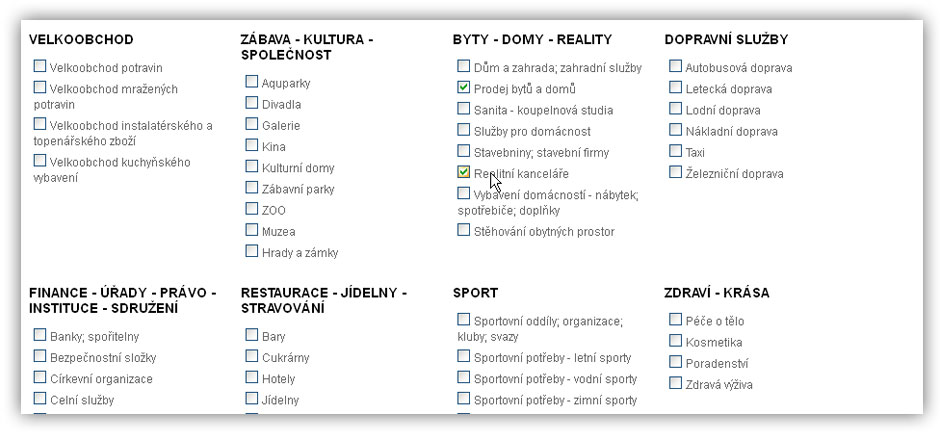Check the Kosmetika checkbox
The height and width of the screenshot is (435, 940).
point(676,341)
